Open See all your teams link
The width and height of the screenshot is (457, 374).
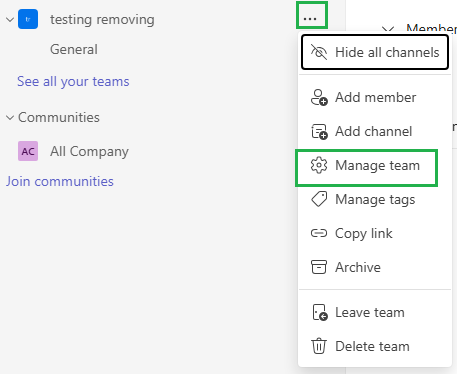click(73, 81)
